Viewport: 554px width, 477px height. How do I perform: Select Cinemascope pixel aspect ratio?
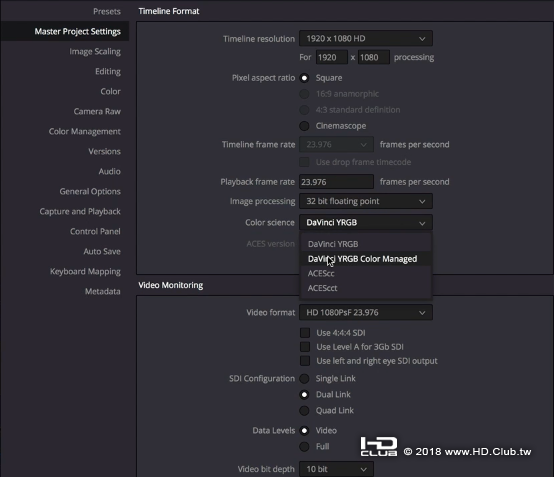click(x=304, y=126)
